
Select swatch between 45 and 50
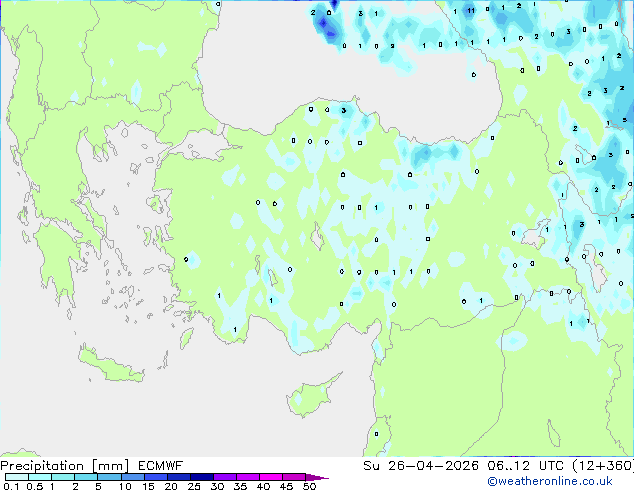click(294, 477)
